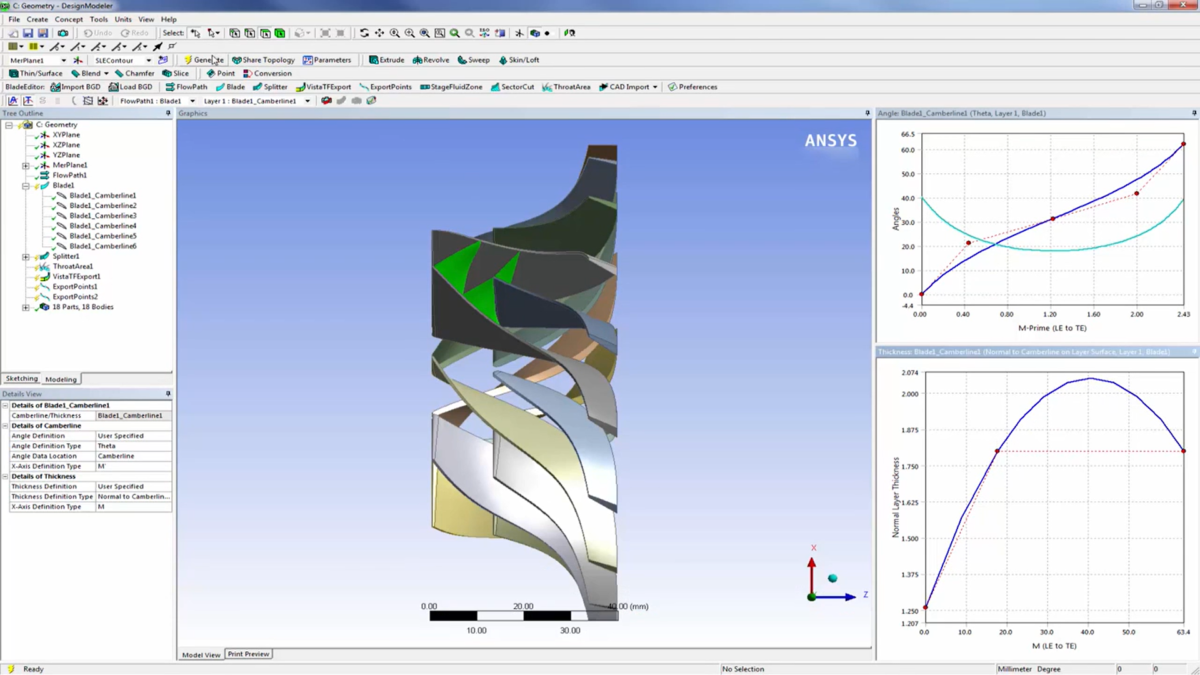The image size is (1200, 675).
Task: Open the File menu
Action: pos(14,19)
